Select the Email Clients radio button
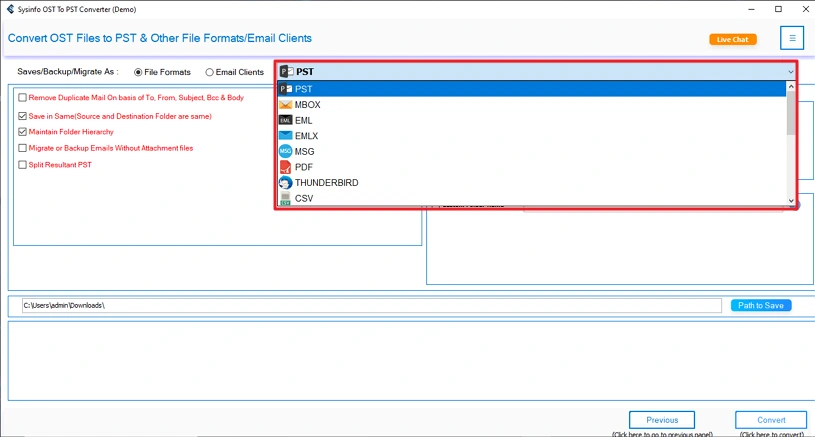 (x=209, y=72)
